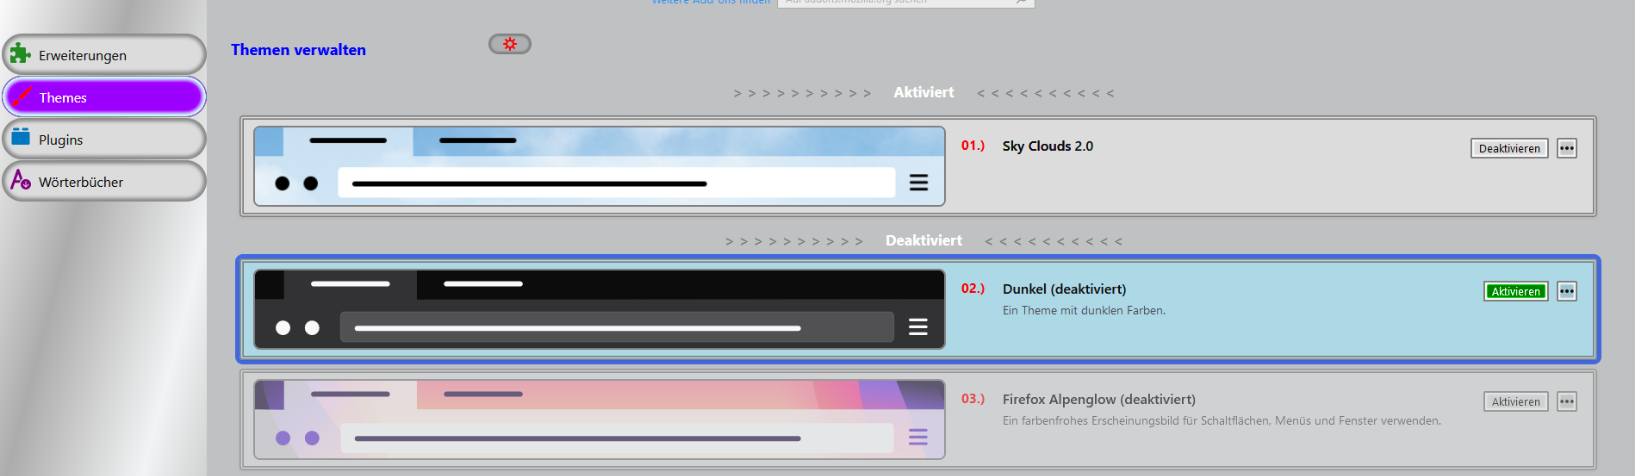1635x476 pixels.
Task: Click hamburger icon in Sky Clouds preview
Action: [x=918, y=183]
